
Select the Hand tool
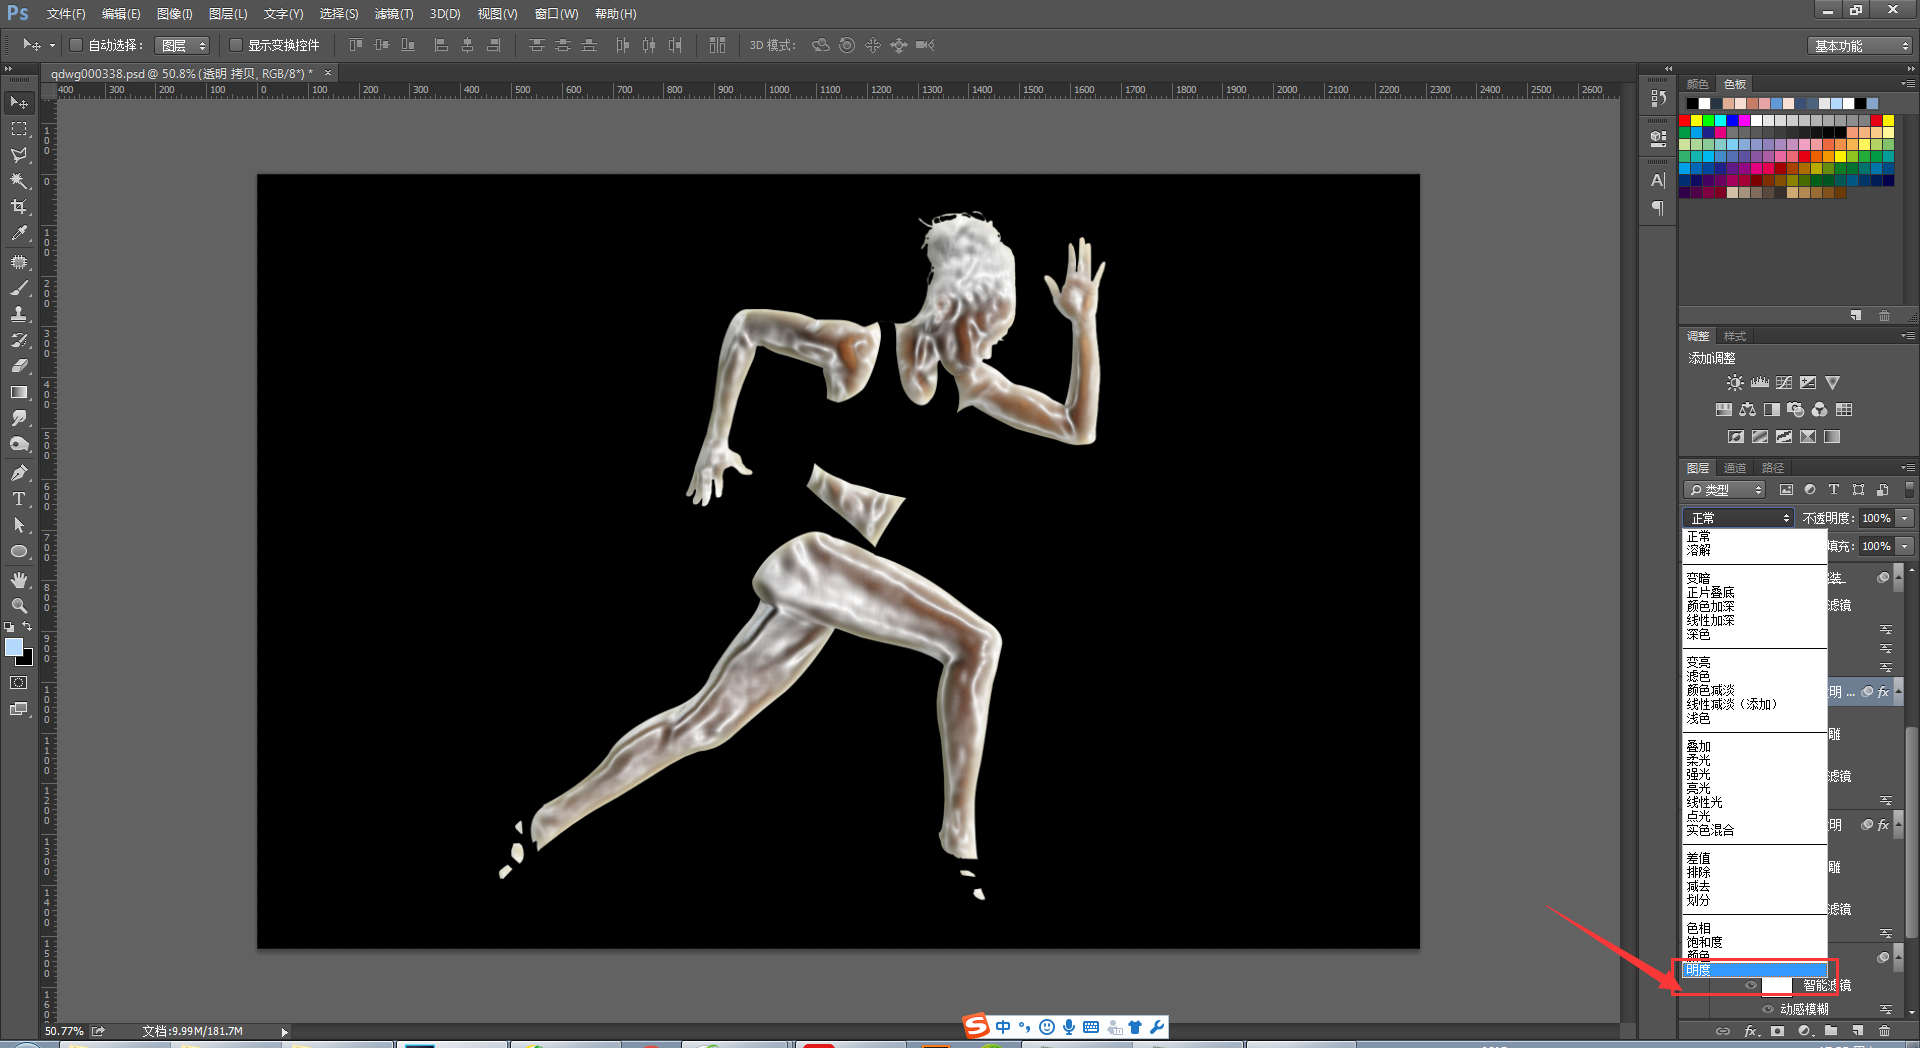[19, 580]
